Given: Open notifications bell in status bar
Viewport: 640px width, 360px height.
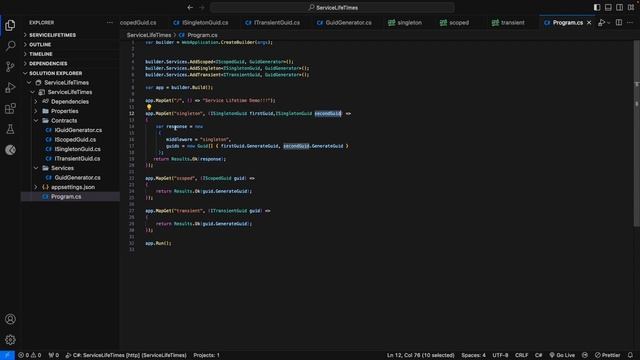Looking at the screenshot, I should 630,355.
